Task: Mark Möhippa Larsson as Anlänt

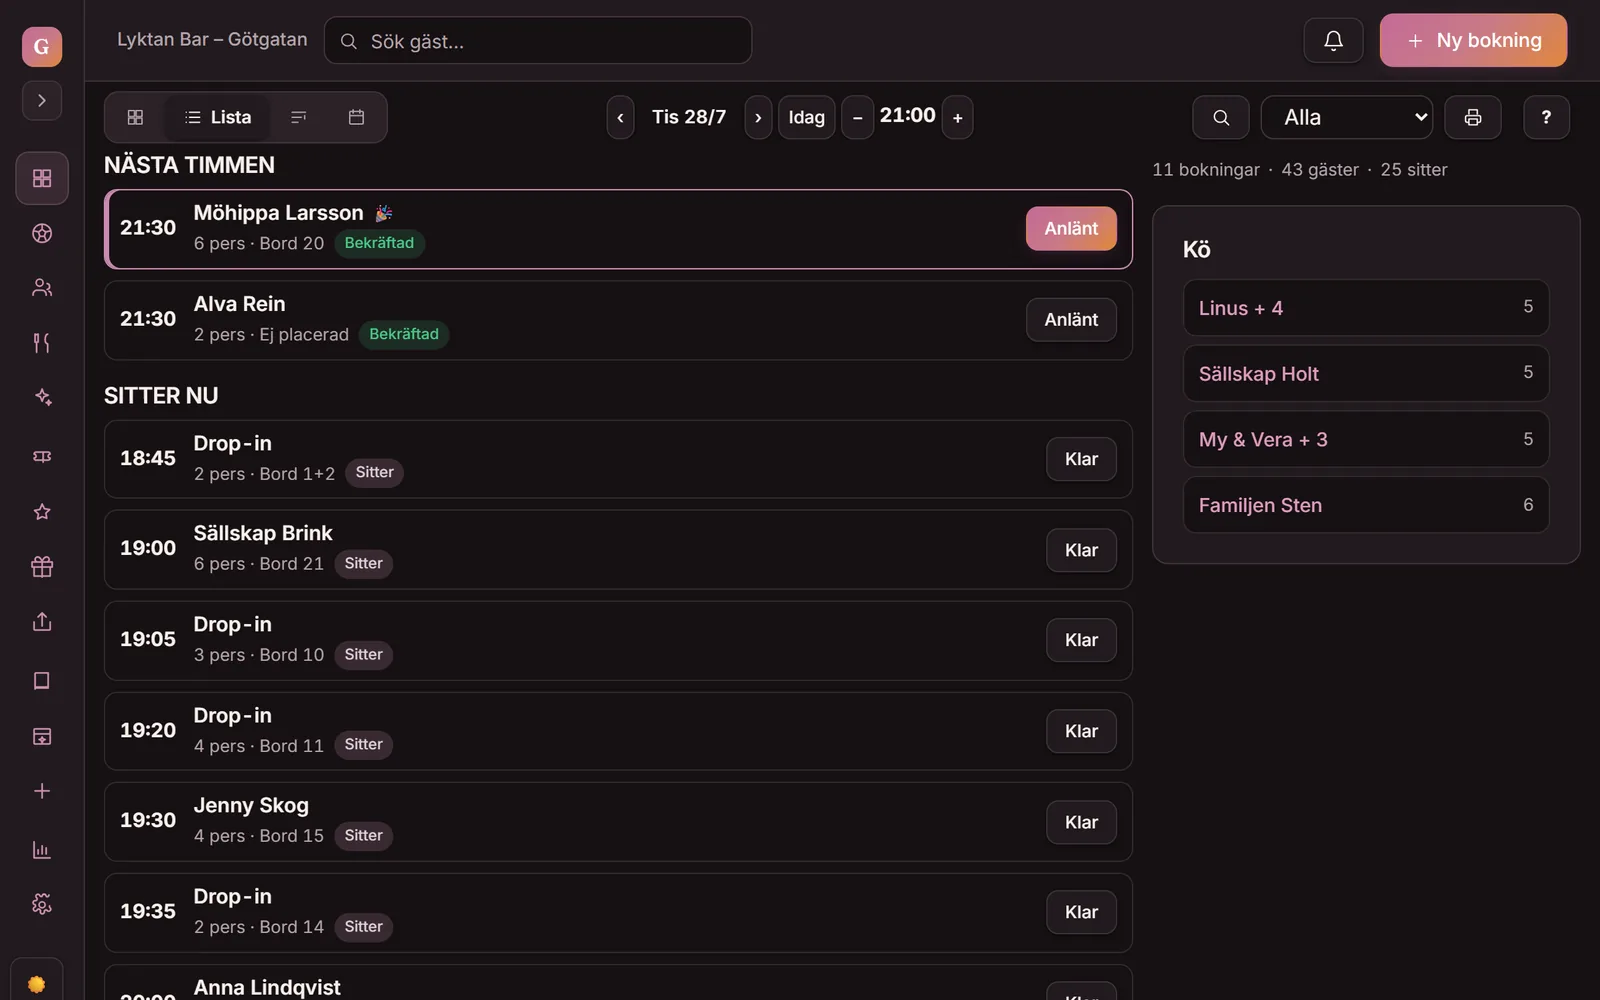Action: click(x=1071, y=229)
